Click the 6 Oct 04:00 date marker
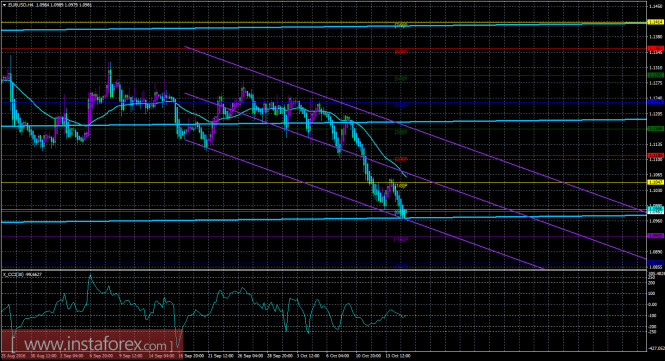The image size is (665, 361). 338,356
